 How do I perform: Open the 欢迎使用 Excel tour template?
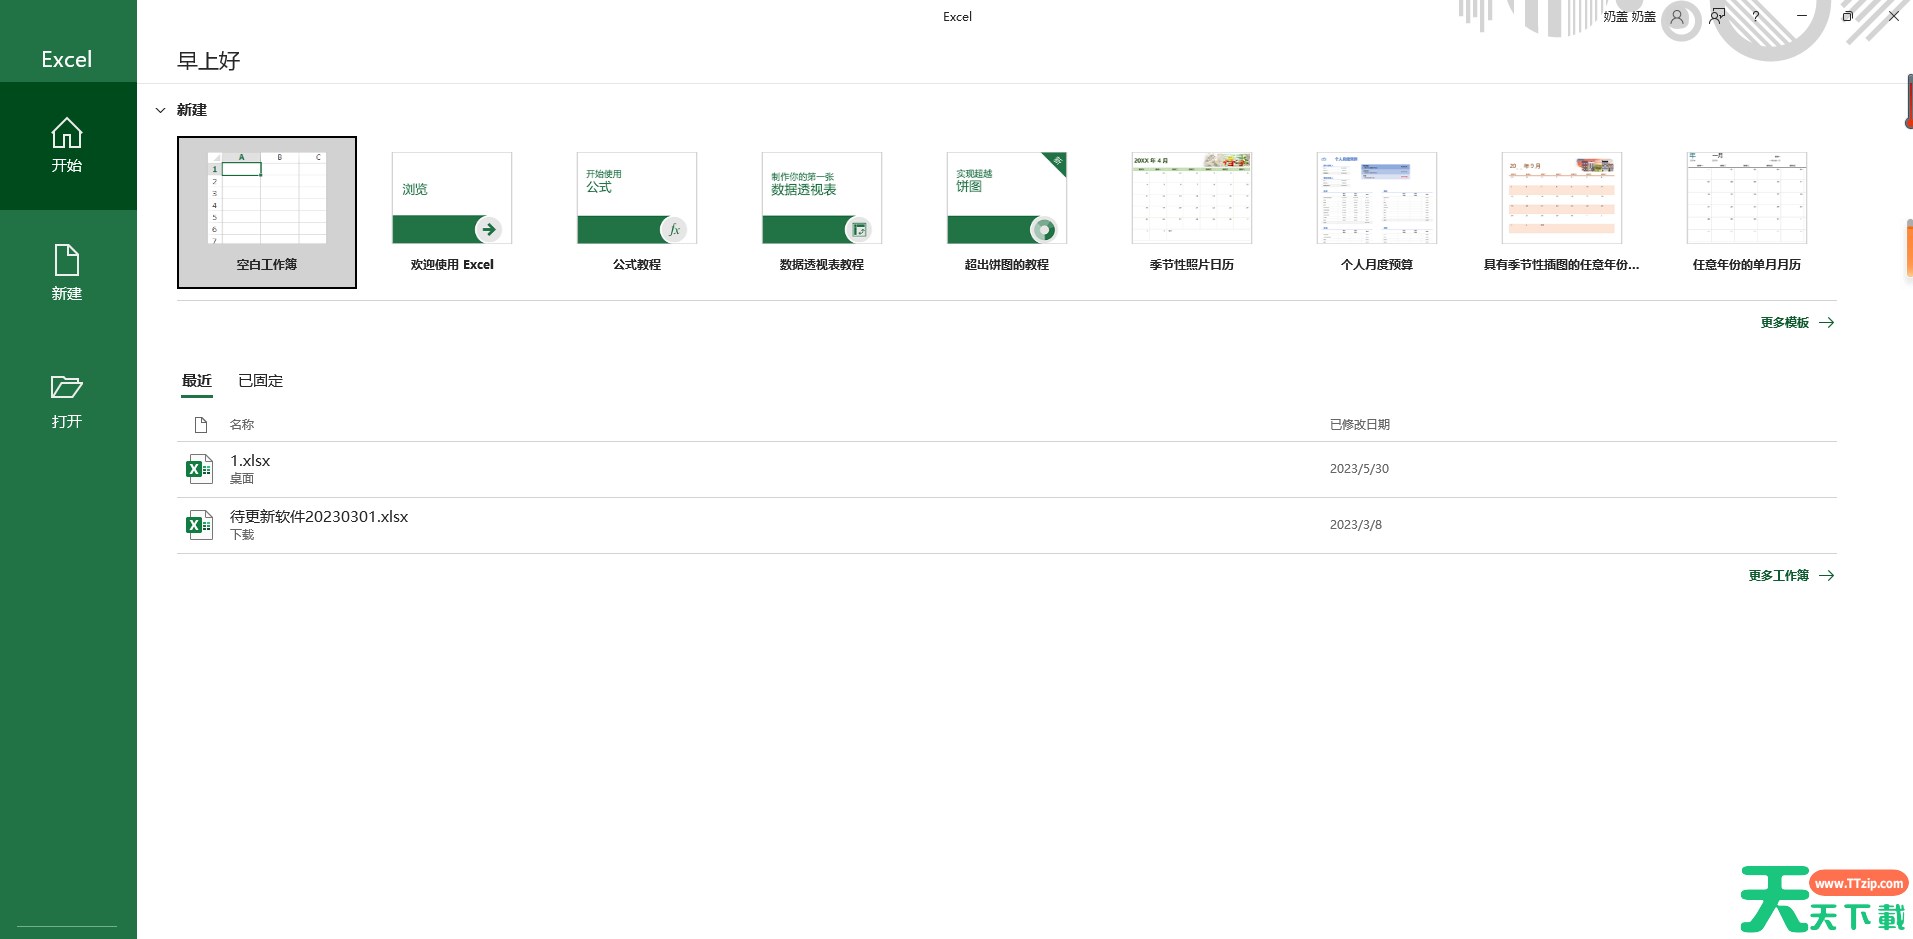(452, 198)
